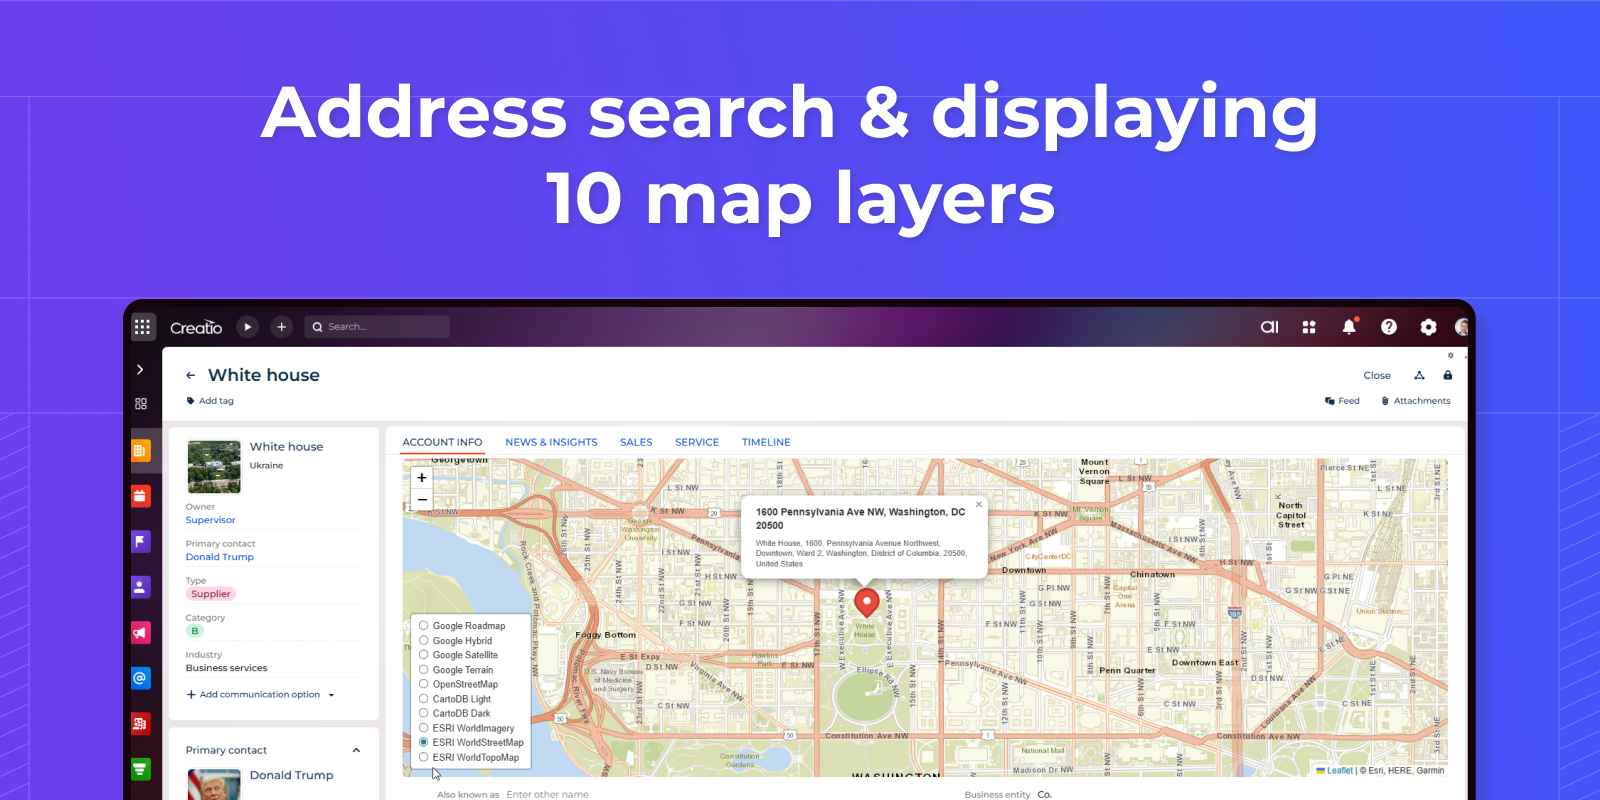
Task: Open the Creatio AI assistant icon
Action: [x=1269, y=327]
